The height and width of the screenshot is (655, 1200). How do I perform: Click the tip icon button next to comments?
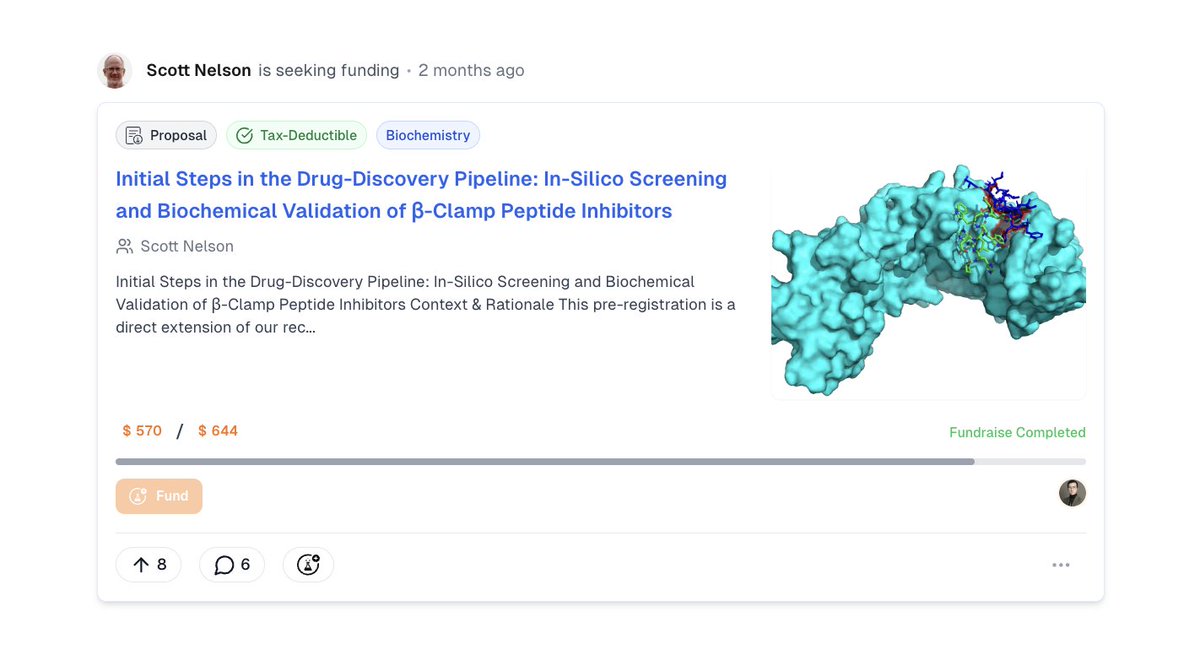pyautogui.click(x=308, y=565)
